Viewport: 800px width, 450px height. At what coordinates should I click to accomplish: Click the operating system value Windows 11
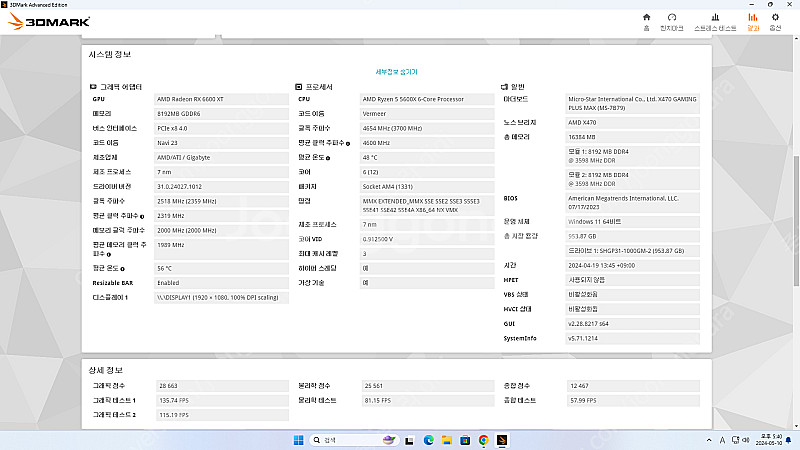coord(633,222)
